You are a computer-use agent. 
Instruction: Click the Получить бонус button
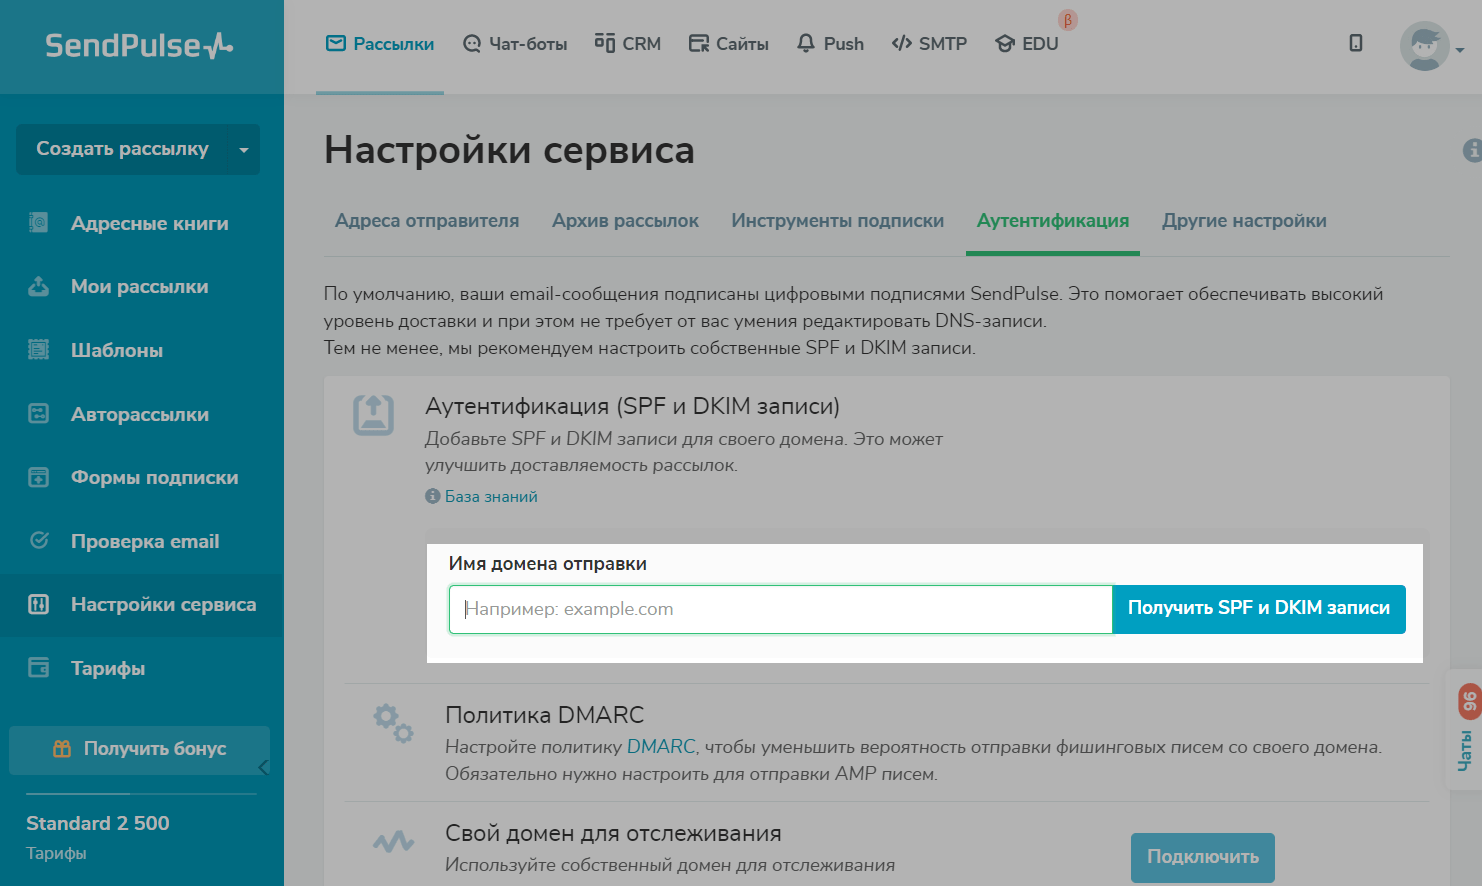point(139,749)
